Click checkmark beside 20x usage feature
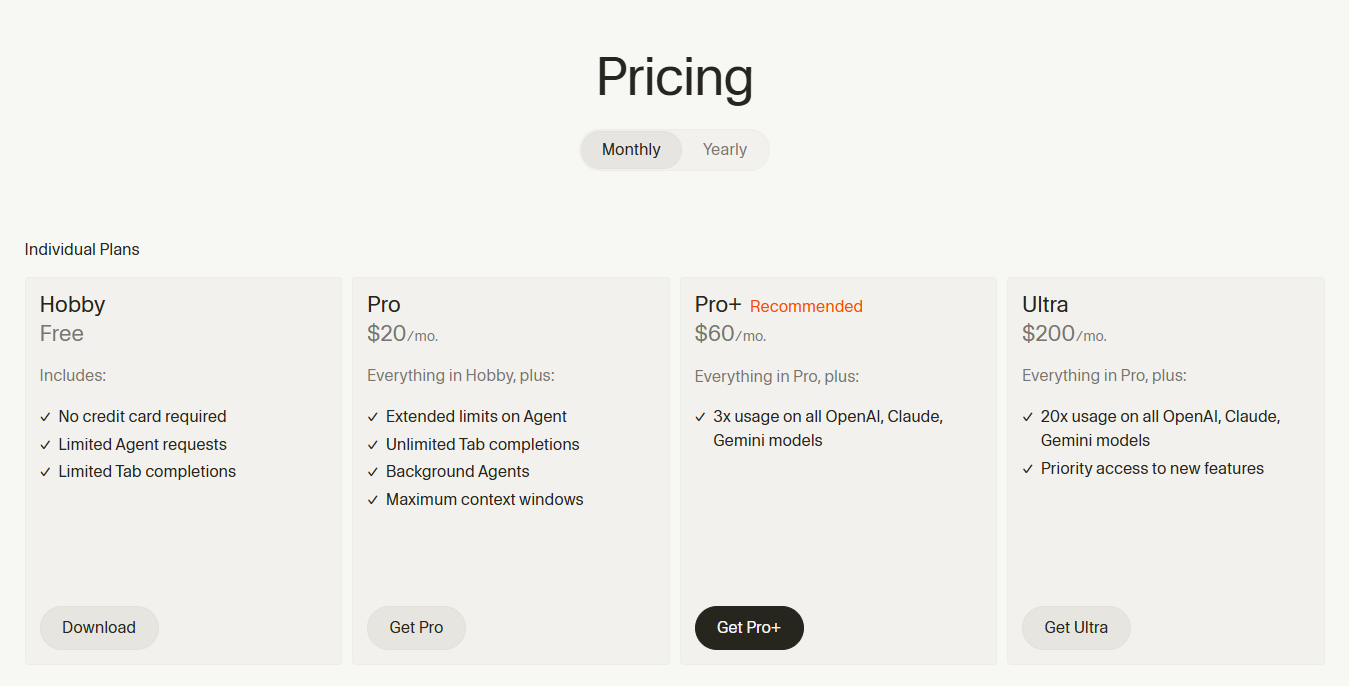 [x=1028, y=417]
